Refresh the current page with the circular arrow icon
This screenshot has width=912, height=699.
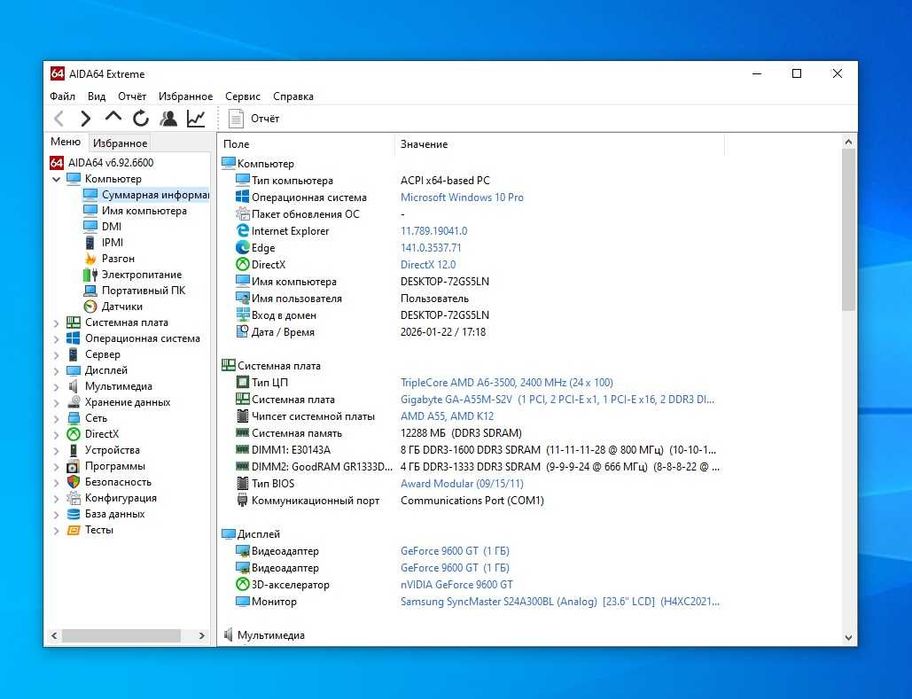(x=141, y=119)
